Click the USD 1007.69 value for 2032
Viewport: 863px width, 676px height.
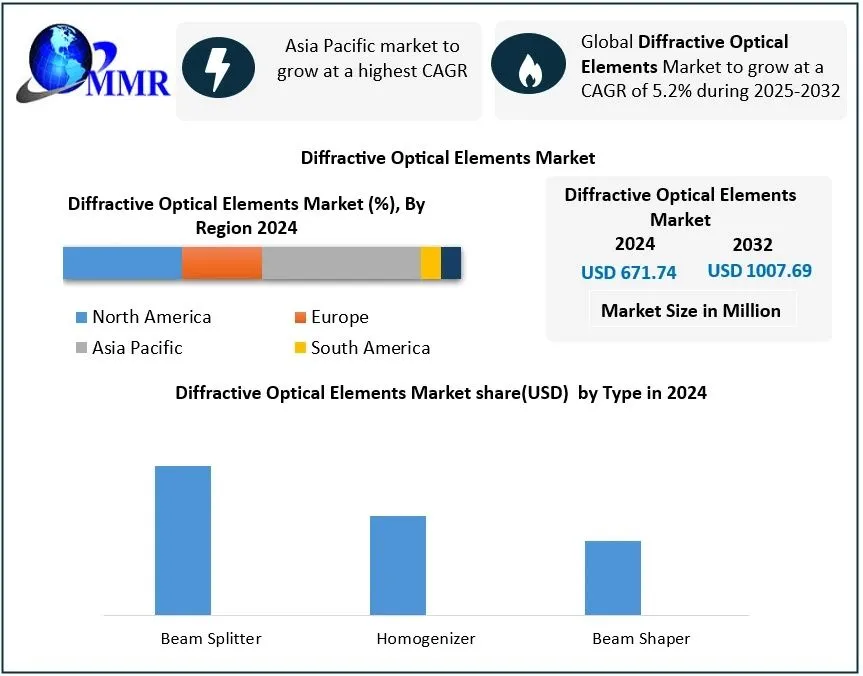(x=759, y=271)
